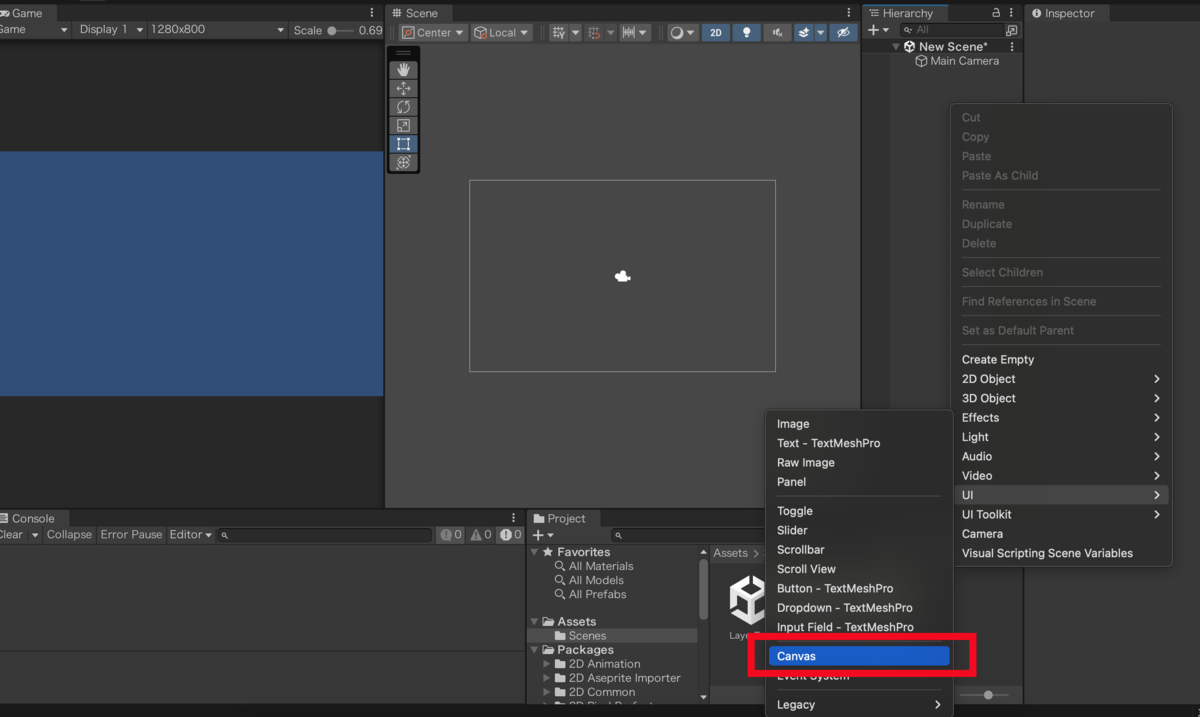The height and width of the screenshot is (717, 1200).
Task: Toggle 2D view mode in Scene
Action: pos(715,32)
